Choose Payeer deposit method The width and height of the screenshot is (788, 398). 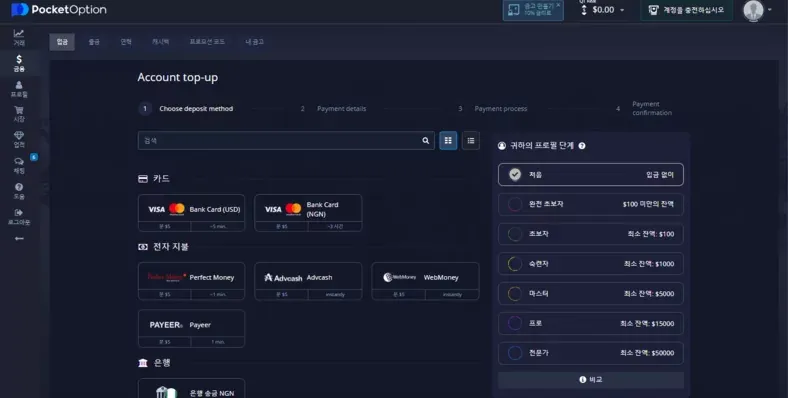point(191,329)
